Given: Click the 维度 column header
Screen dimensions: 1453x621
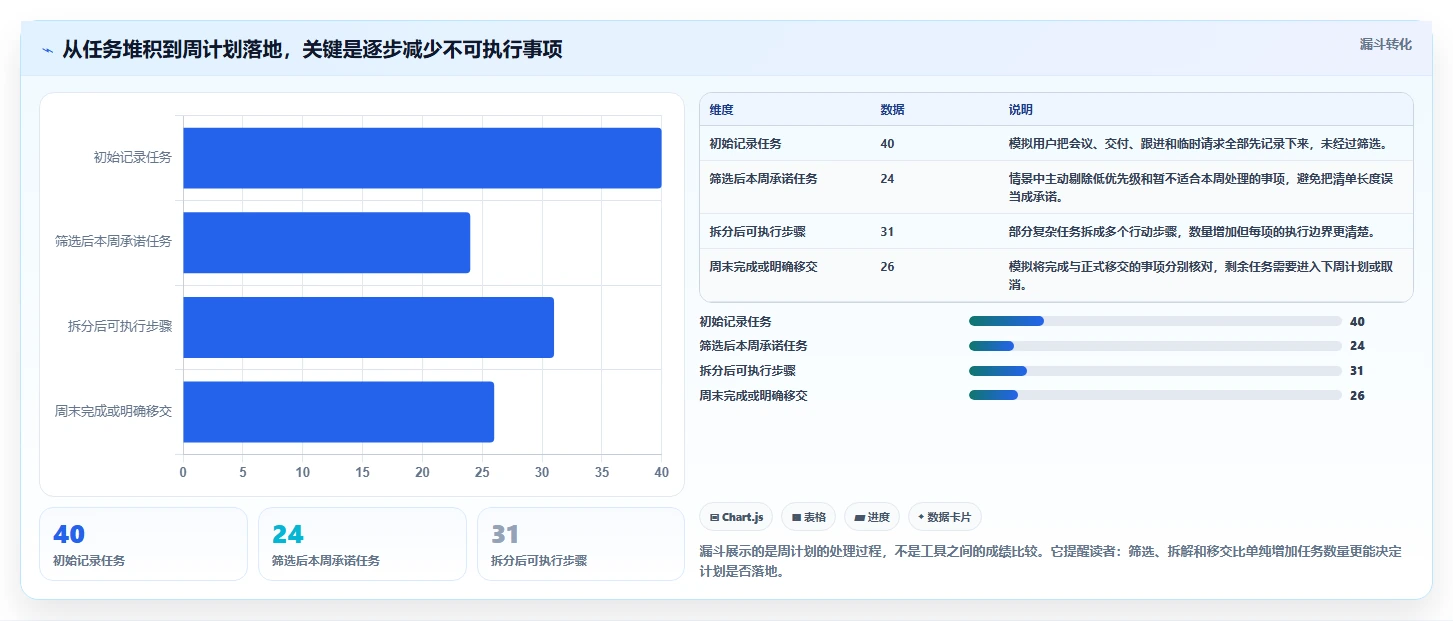Looking at the screenshot, I should [722, 110].
